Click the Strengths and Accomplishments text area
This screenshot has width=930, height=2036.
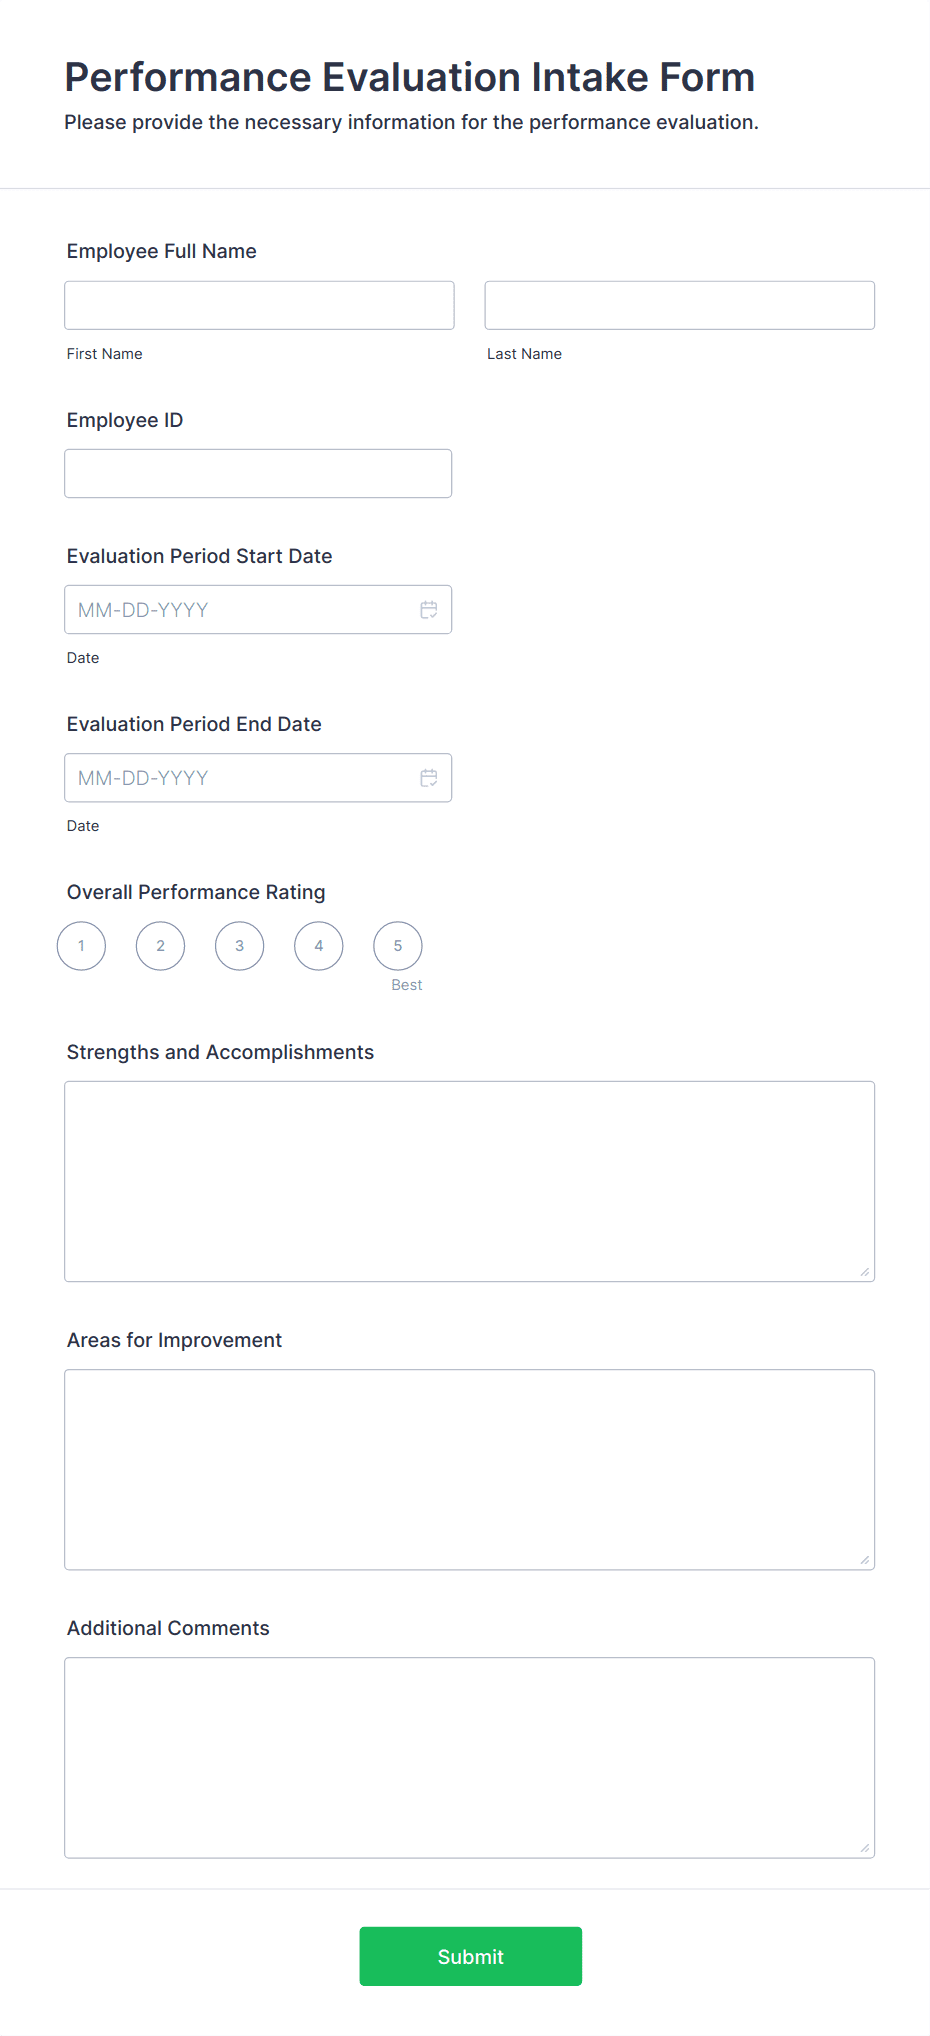[469, 1181]
